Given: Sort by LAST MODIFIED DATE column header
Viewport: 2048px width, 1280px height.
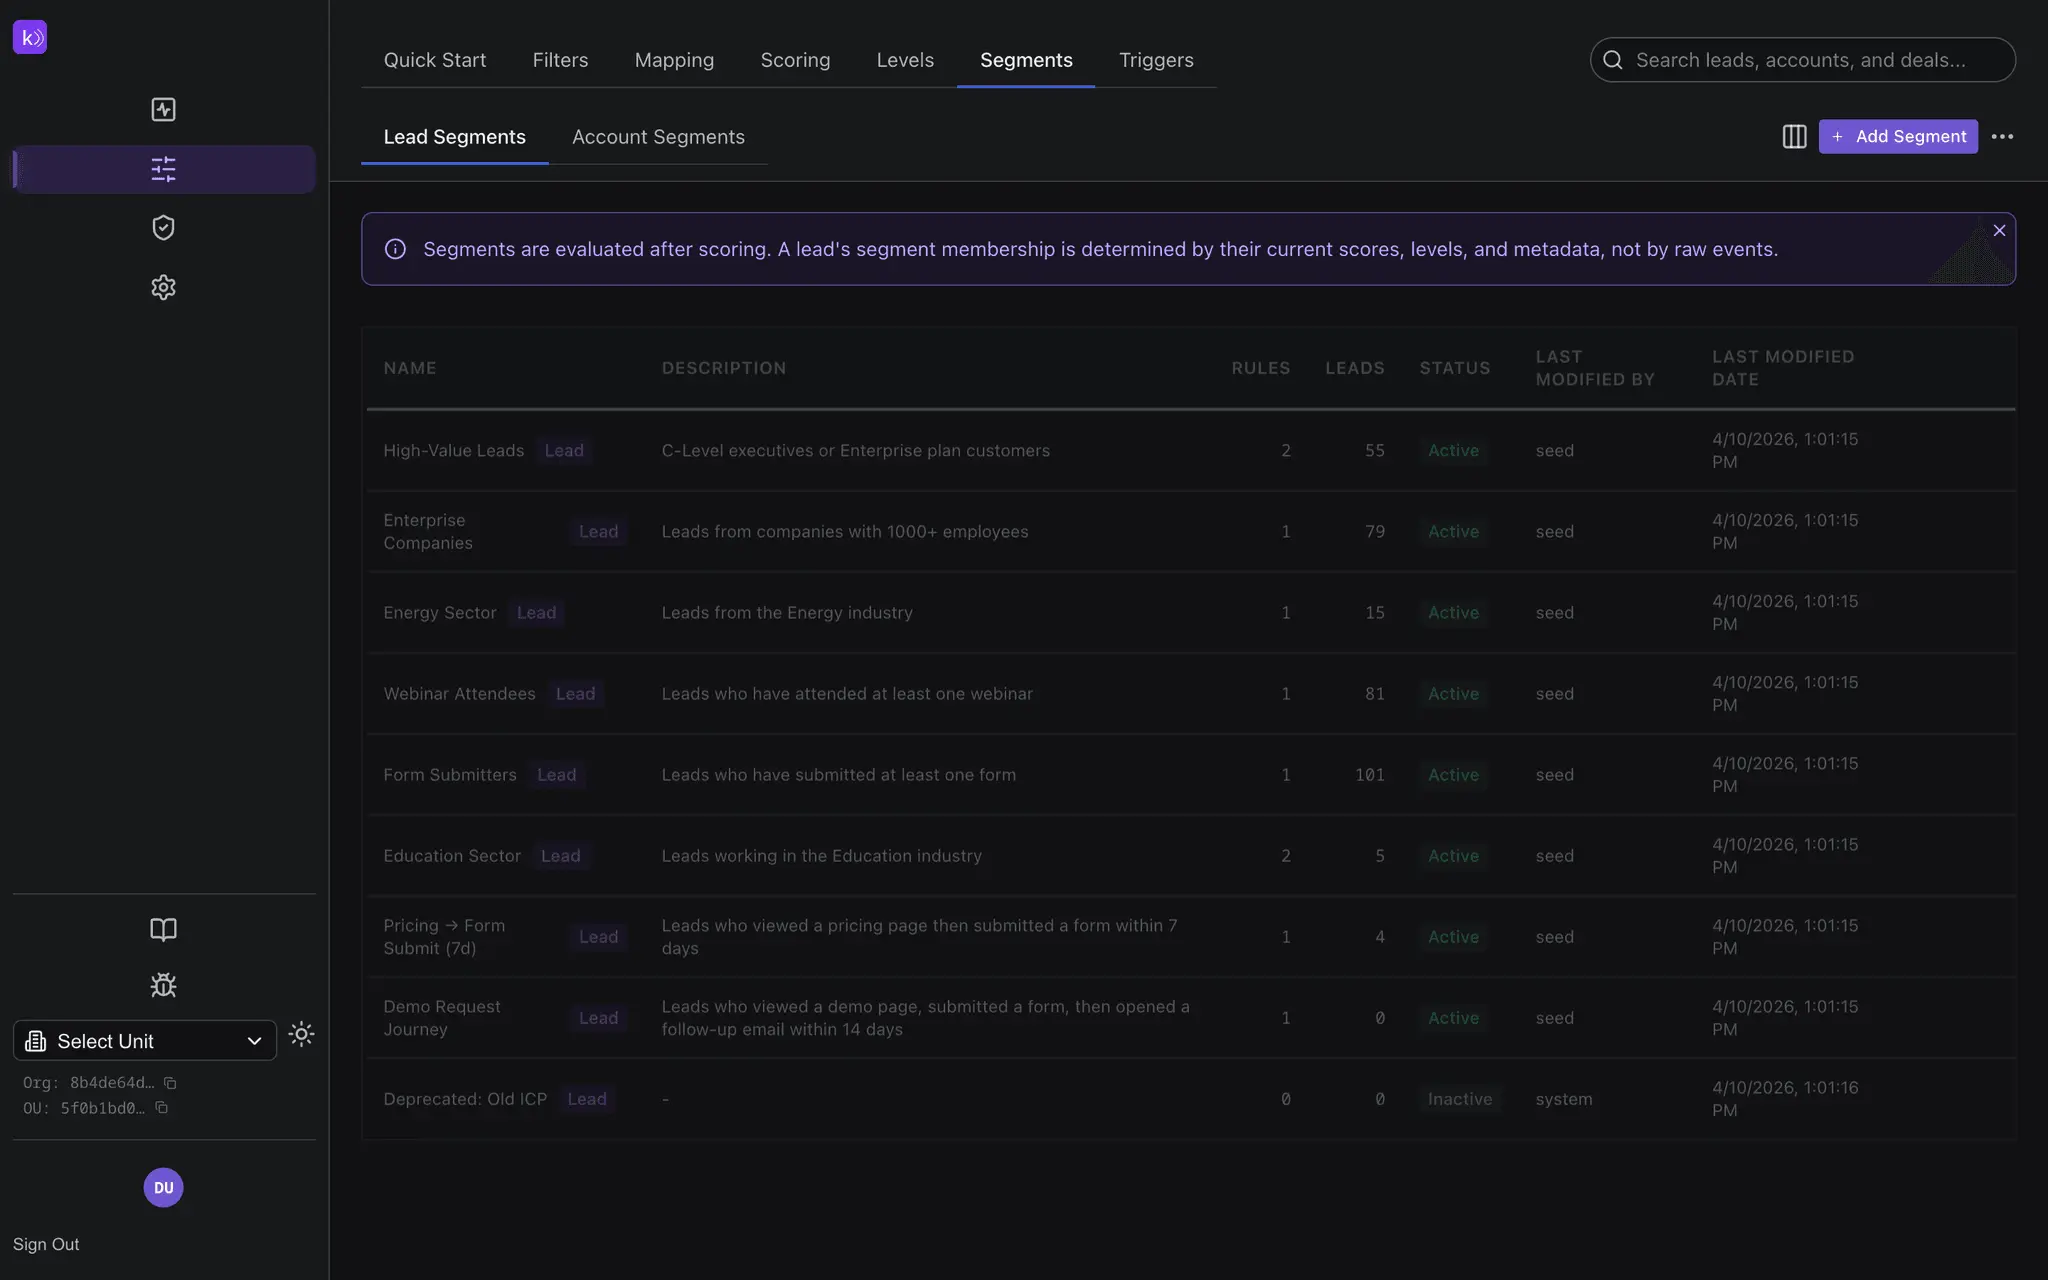Looking at the screenshot, I should 1783,368.
